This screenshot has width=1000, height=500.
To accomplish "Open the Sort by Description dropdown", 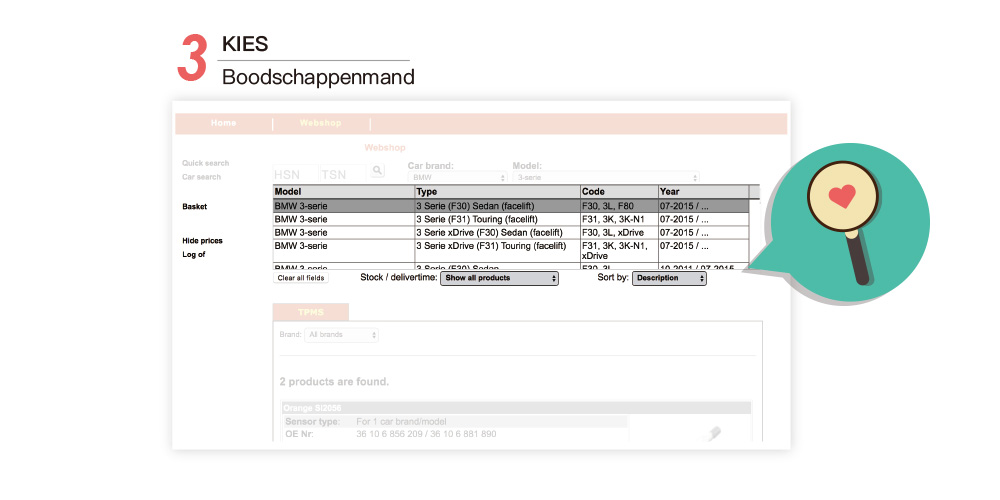I will click(669, 279).
